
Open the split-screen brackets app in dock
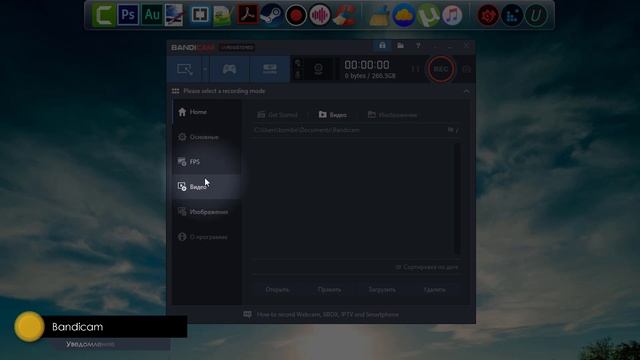[200, 15]
